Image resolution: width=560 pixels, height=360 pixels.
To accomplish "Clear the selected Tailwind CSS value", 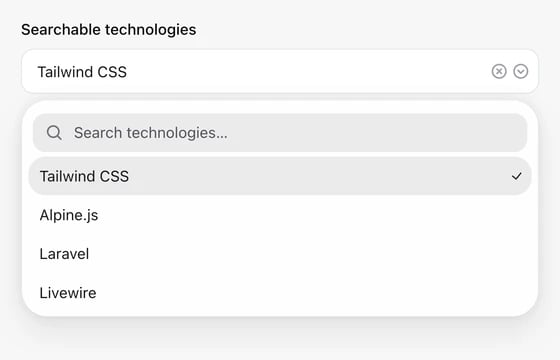I will point(499,71).
